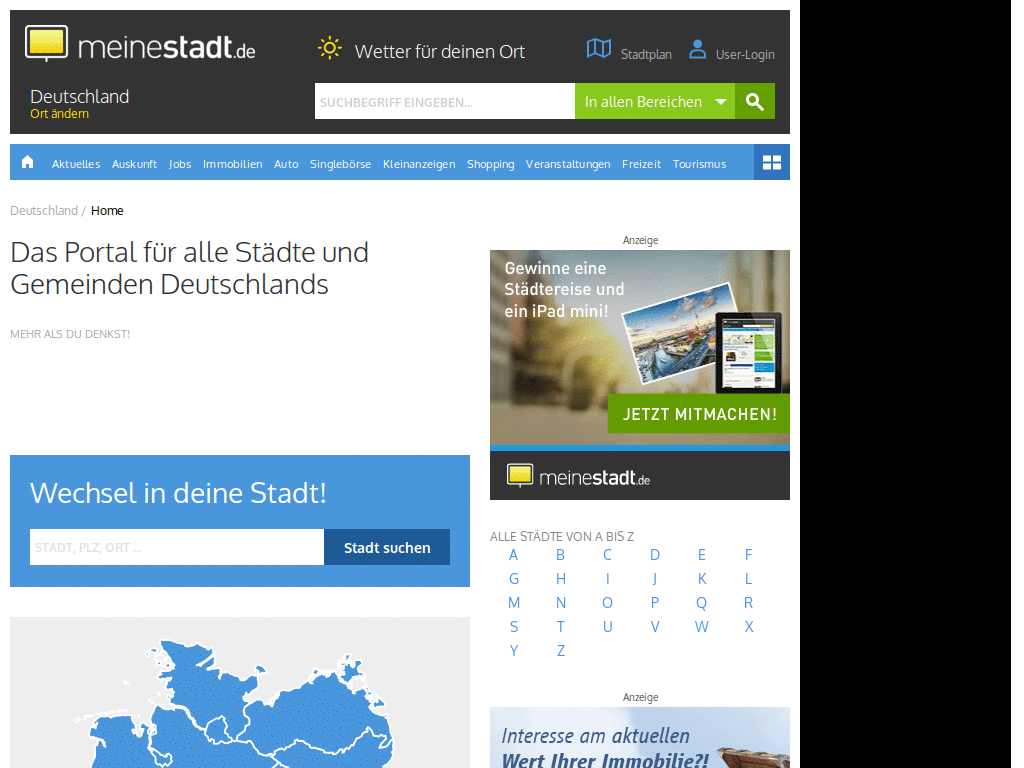Screen dimensions: 1024x768
Task: Select letter Q in city index
Action: 701,603
